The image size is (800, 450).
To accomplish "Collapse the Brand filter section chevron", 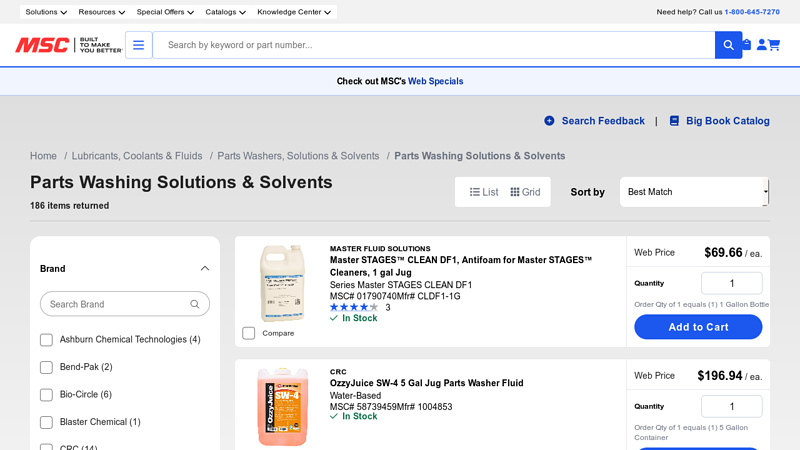I will [205, 268].
